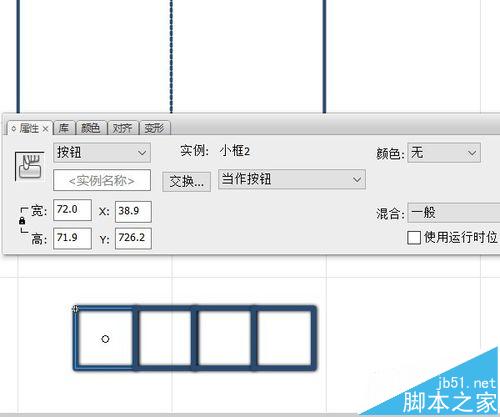Viewport: 500px width, 417px height.
Task: Select the third small box on stage
Action: point(224,338)
